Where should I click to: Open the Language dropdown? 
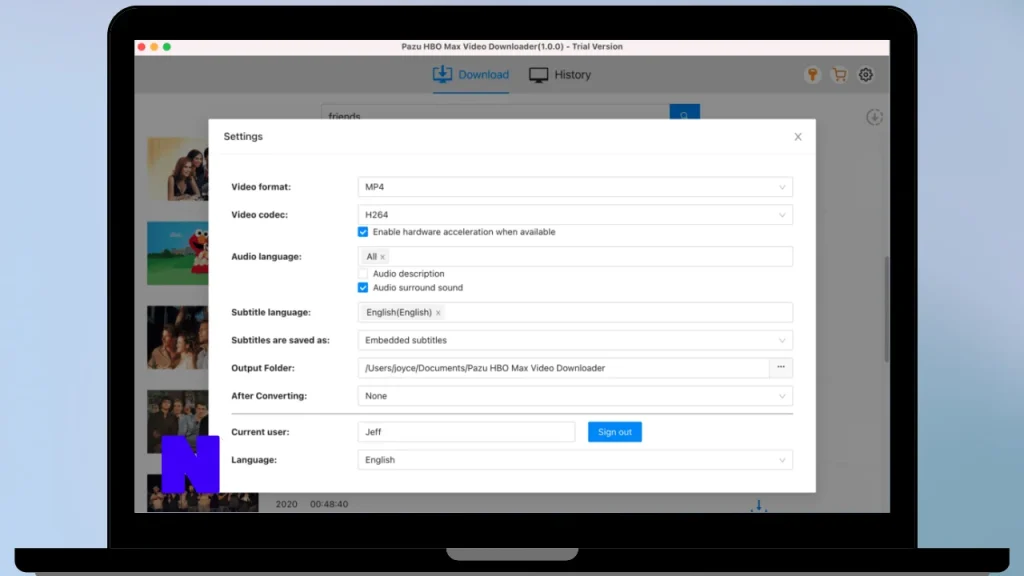575,460
